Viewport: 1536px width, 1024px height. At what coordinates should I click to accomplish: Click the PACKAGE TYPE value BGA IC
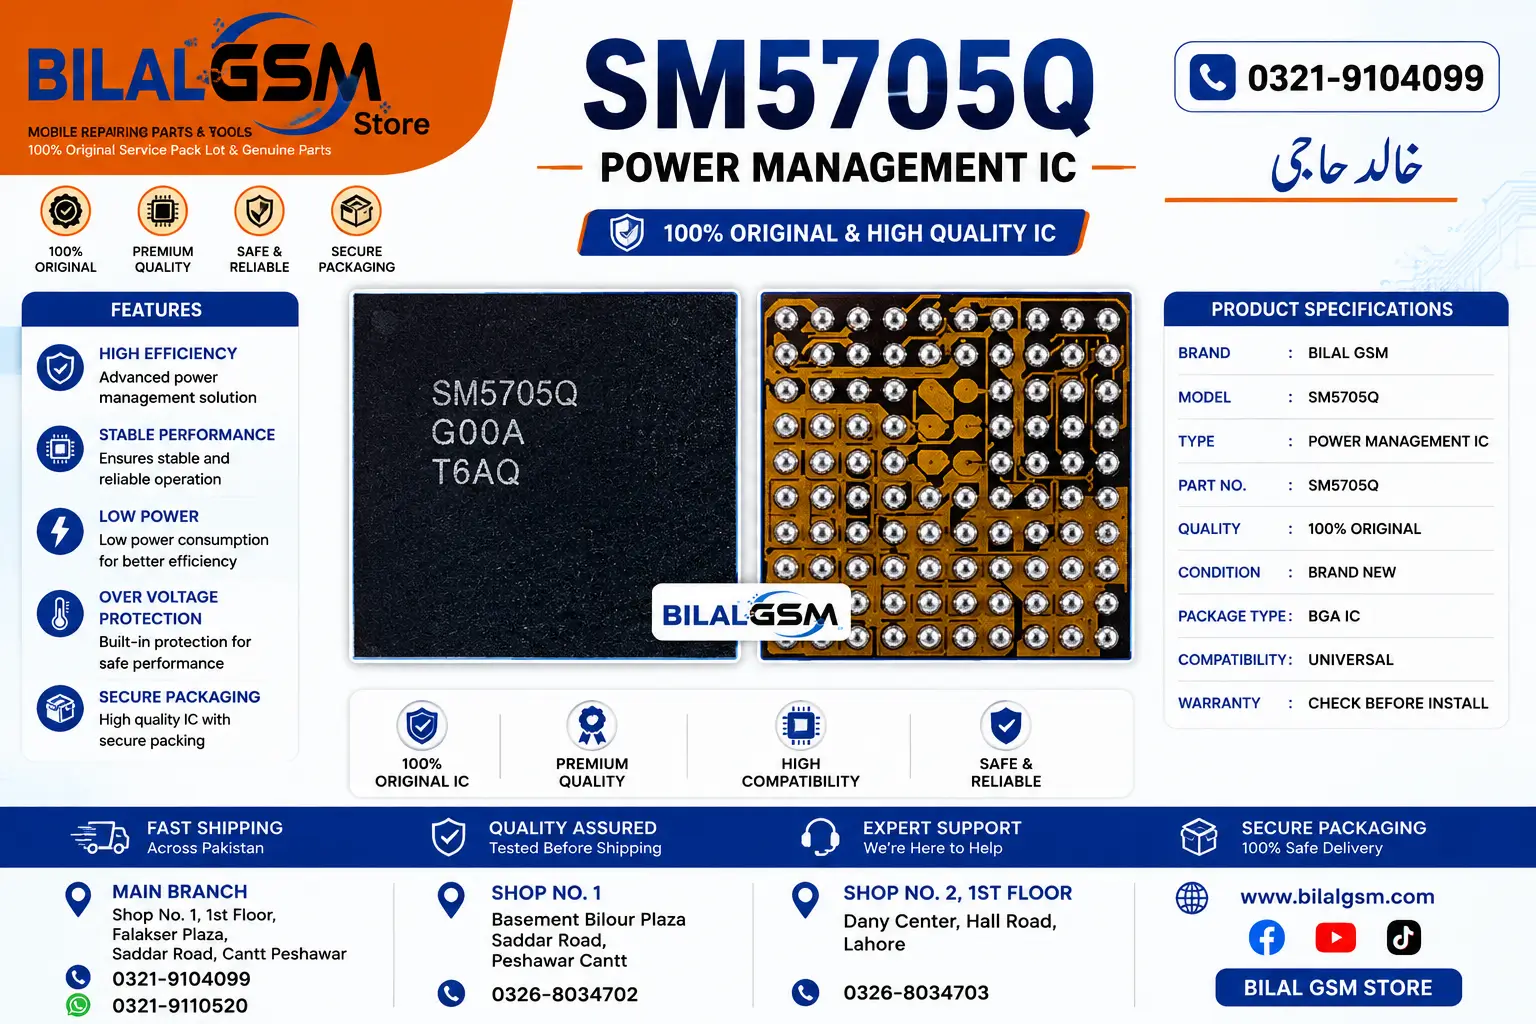click(1334, 616)
